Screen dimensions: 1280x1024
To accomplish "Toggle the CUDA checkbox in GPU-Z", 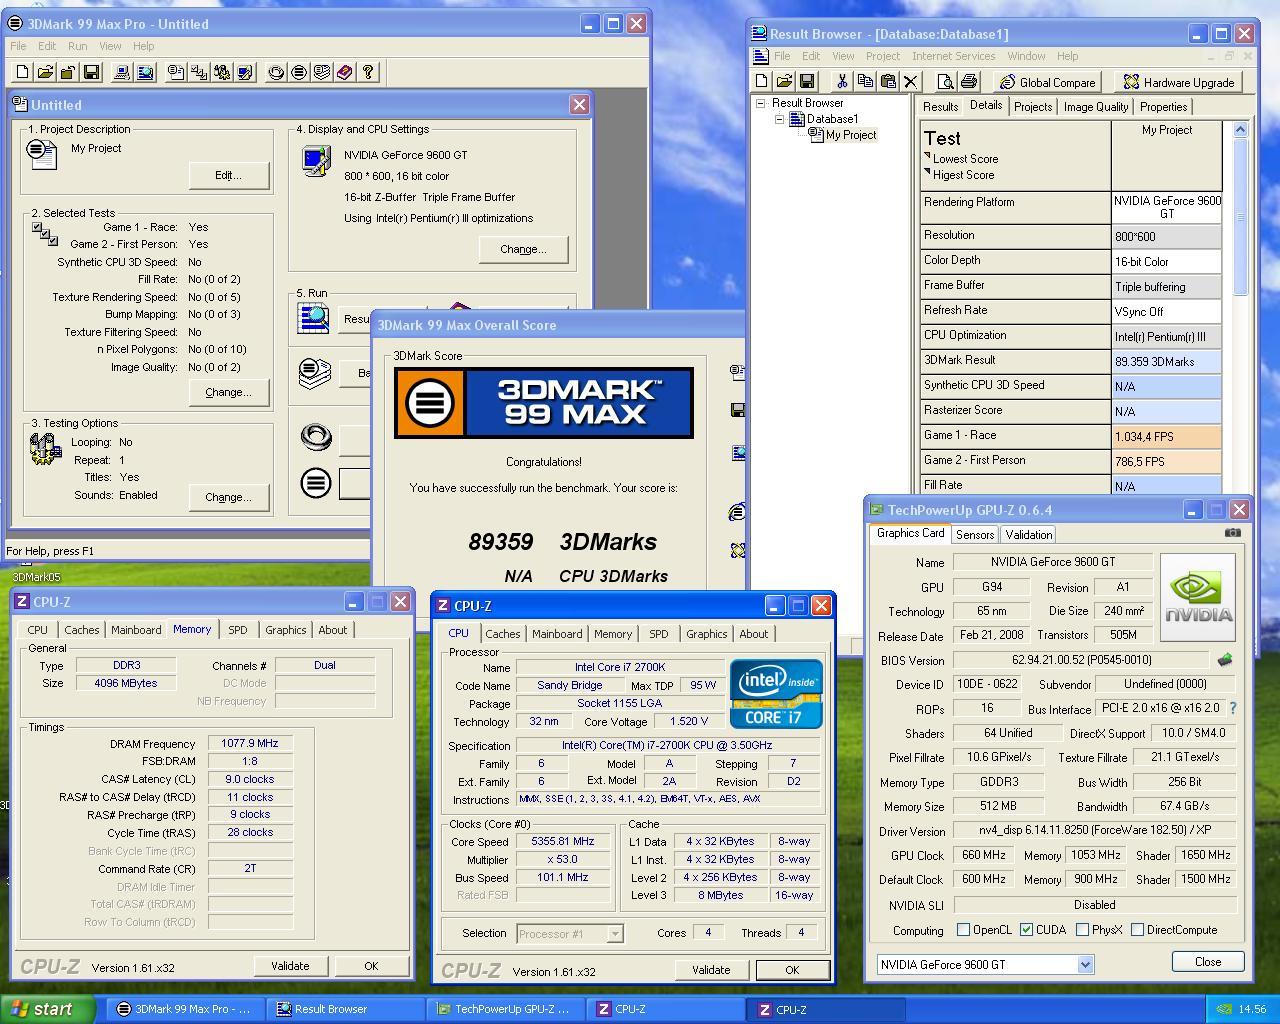I will [1026, 930].
